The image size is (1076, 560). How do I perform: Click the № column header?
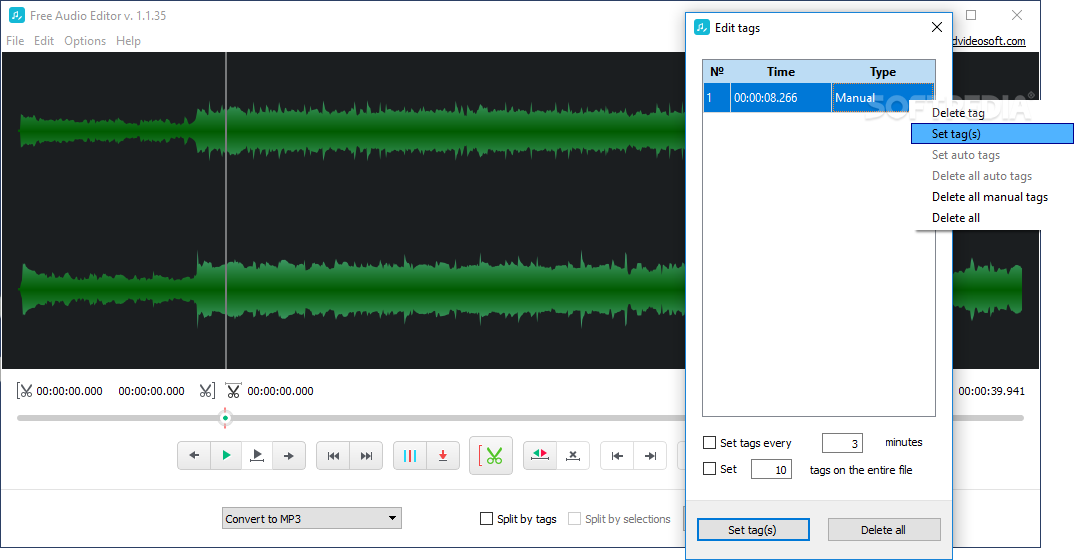pos(717,72)
